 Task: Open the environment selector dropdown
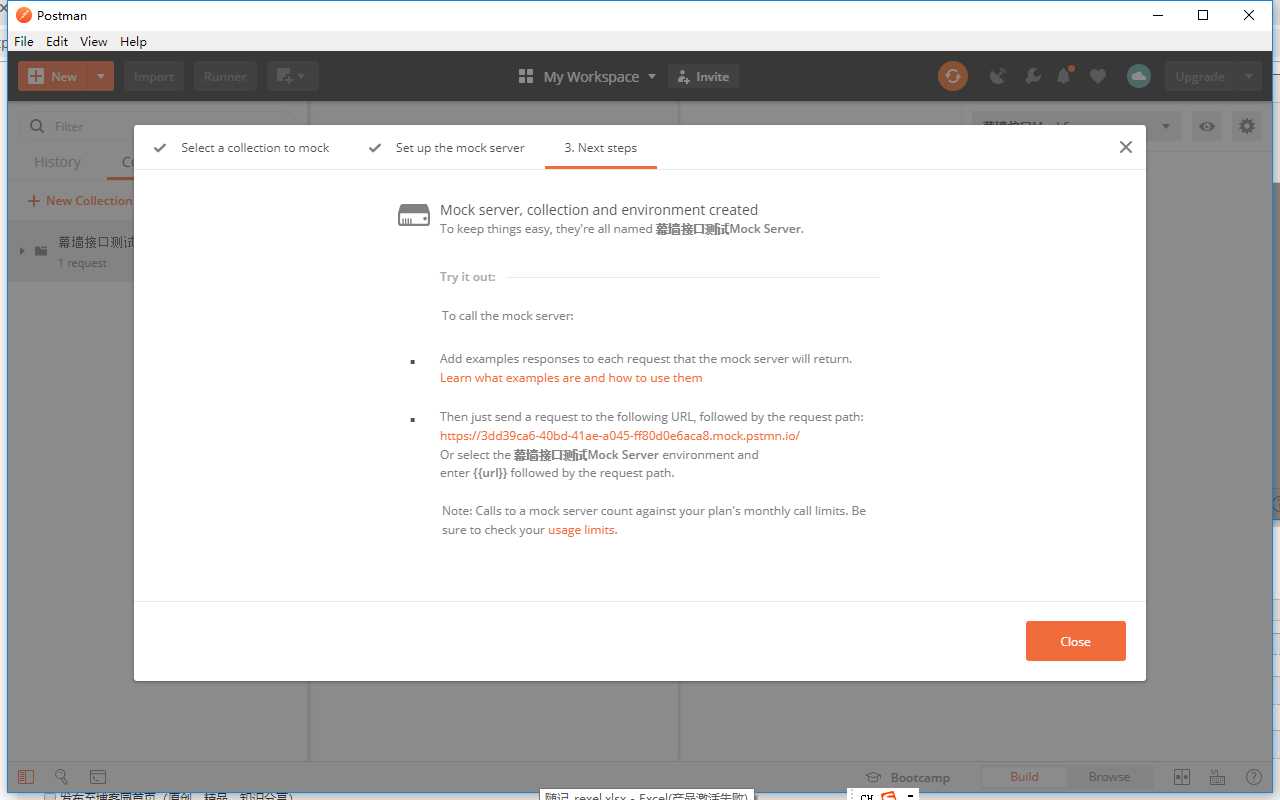(x=1076, y=126)
